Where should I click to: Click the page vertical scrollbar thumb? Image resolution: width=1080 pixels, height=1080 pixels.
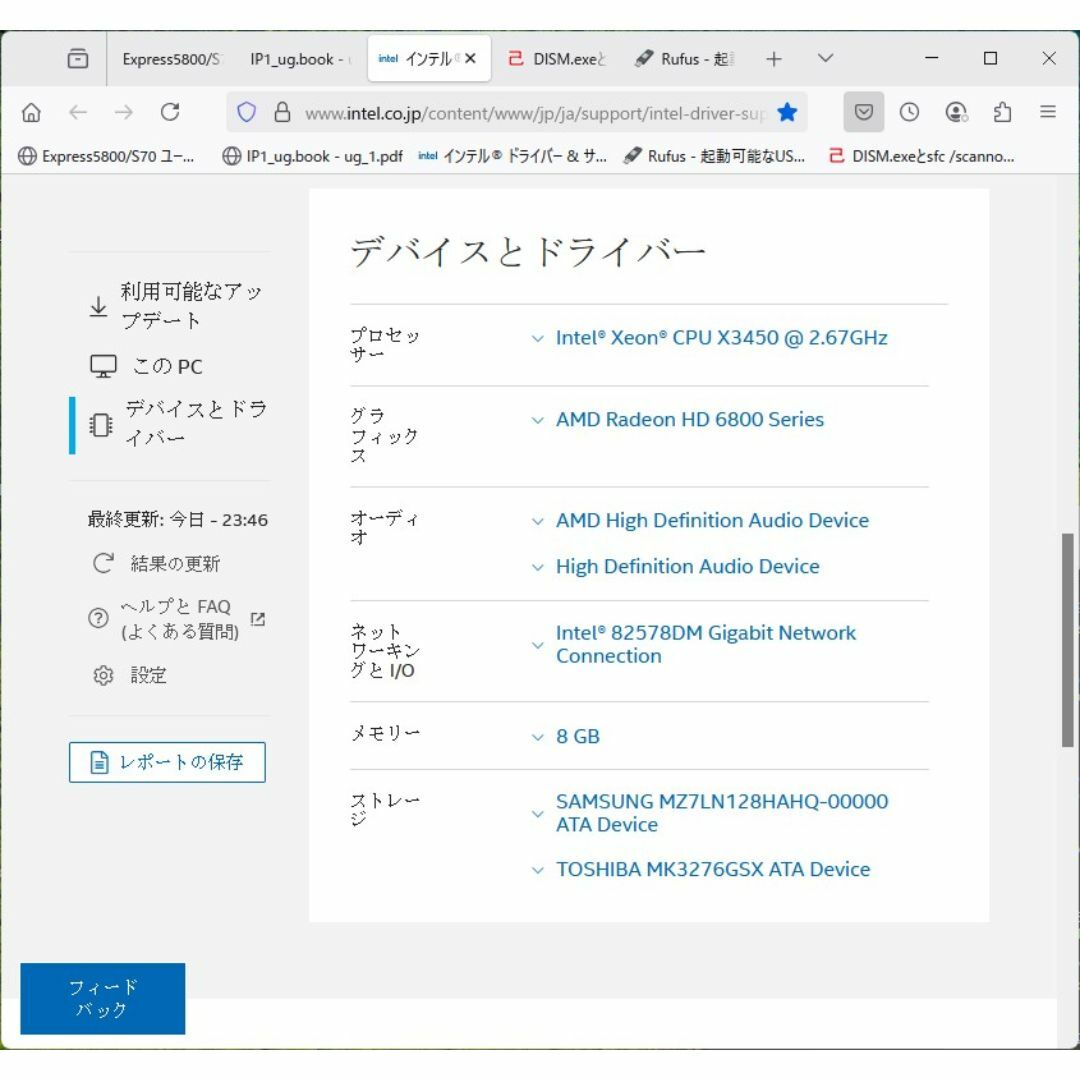(1067, 640)
